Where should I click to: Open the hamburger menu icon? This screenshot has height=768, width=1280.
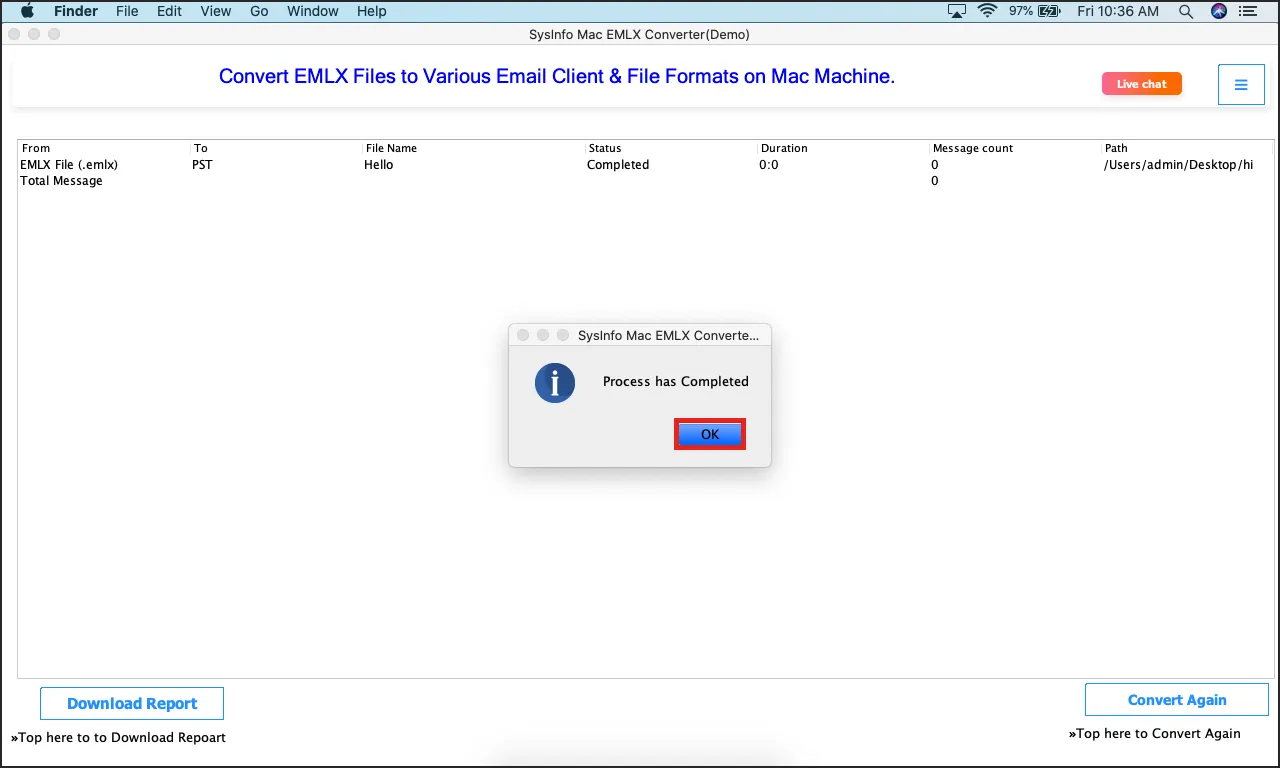(1241, 85)
